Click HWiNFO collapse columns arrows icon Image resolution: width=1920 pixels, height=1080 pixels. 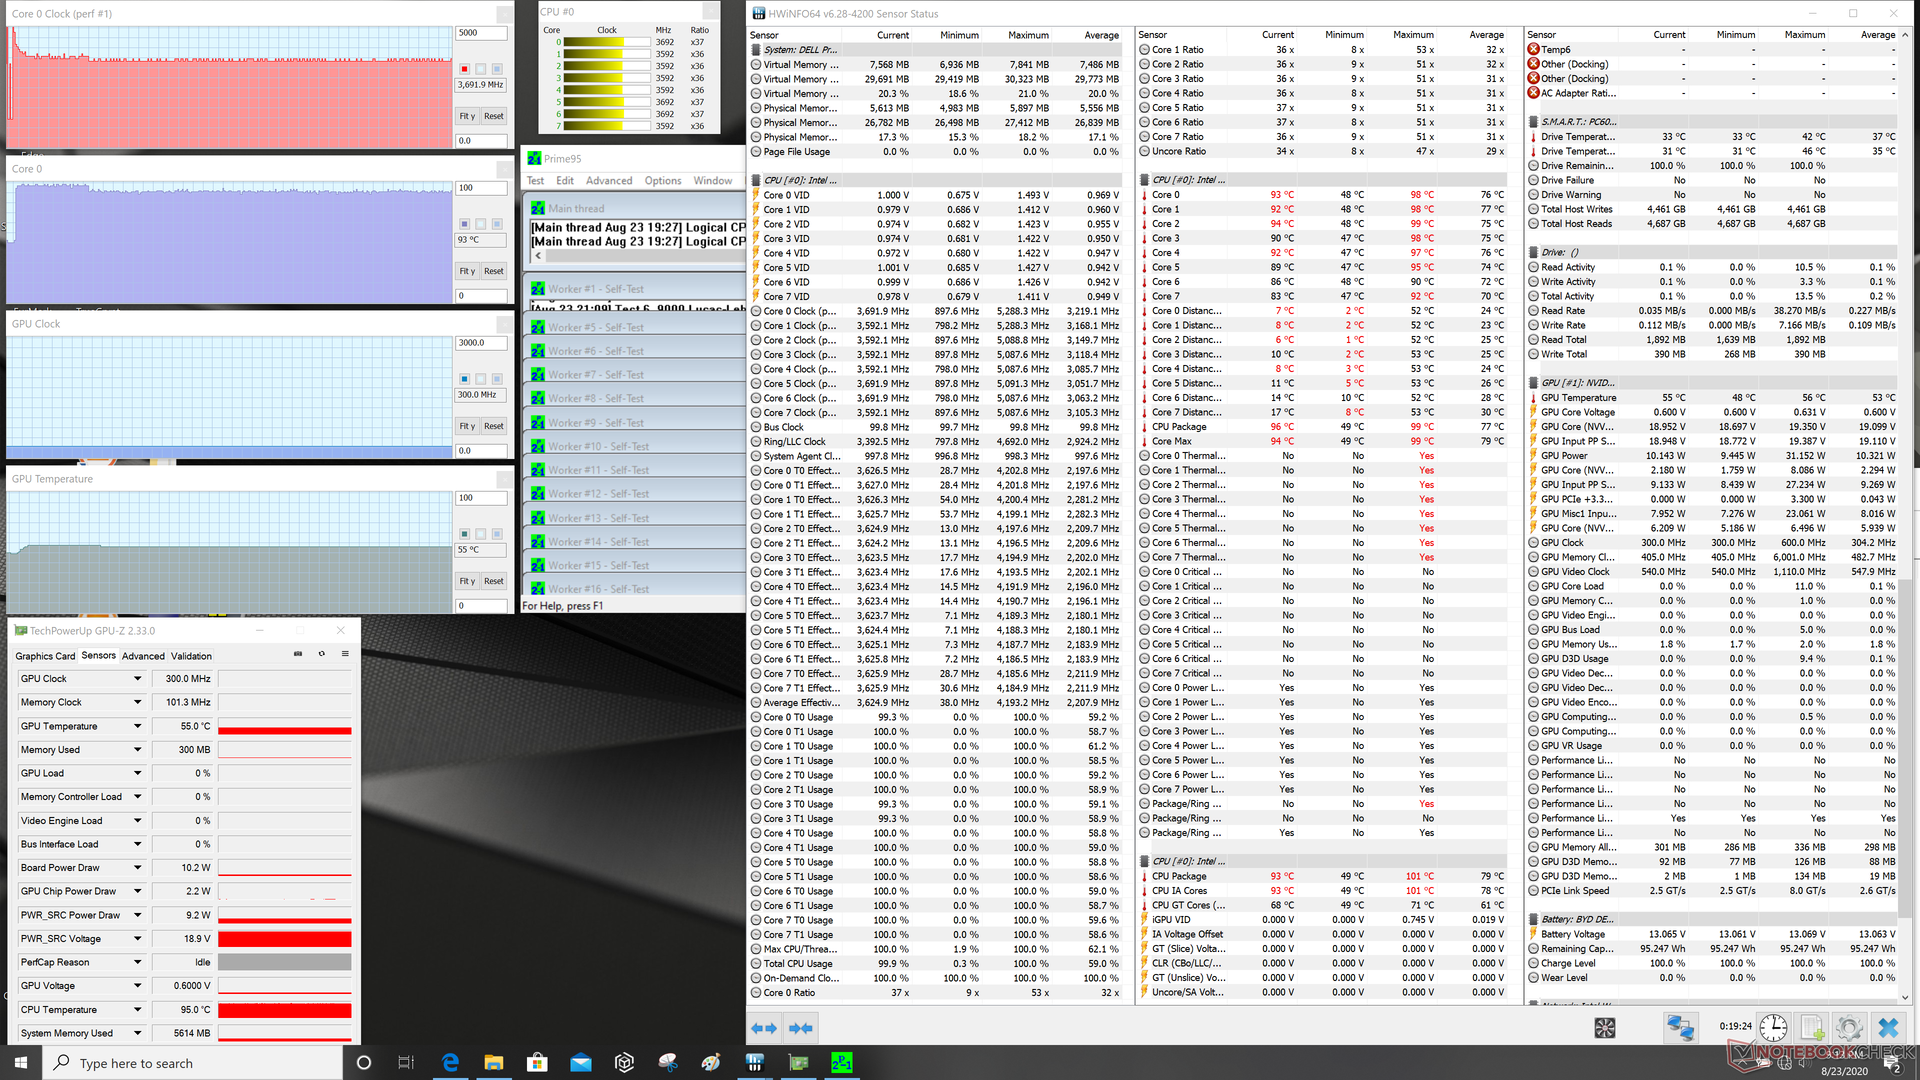tap(801, 1027)
